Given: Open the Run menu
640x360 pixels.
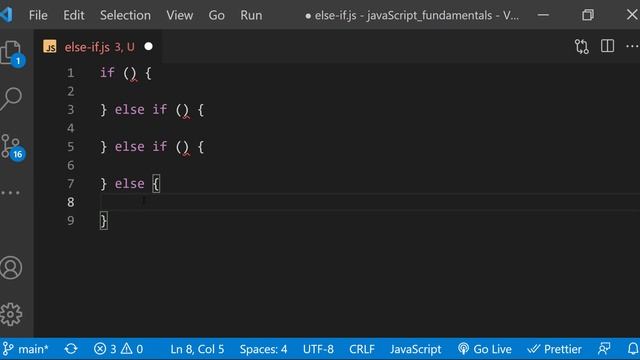Looking at the screenshot, I should [251, 16].
